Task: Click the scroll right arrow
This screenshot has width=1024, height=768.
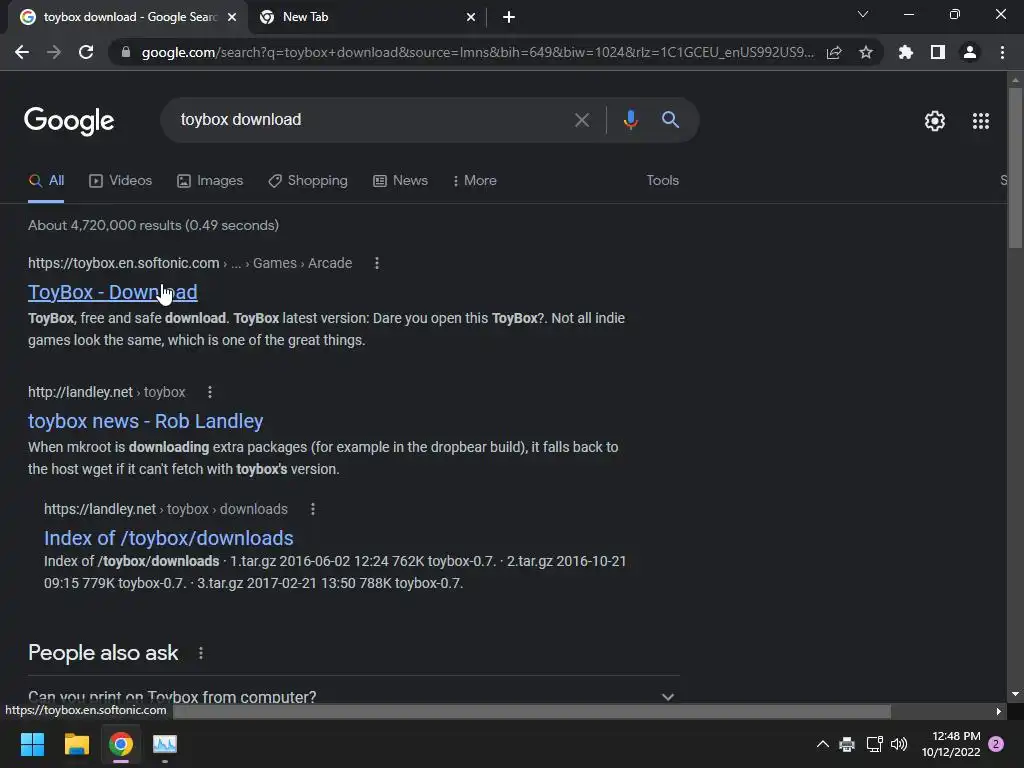Action: pyautogui.click(x=999, y=711)
